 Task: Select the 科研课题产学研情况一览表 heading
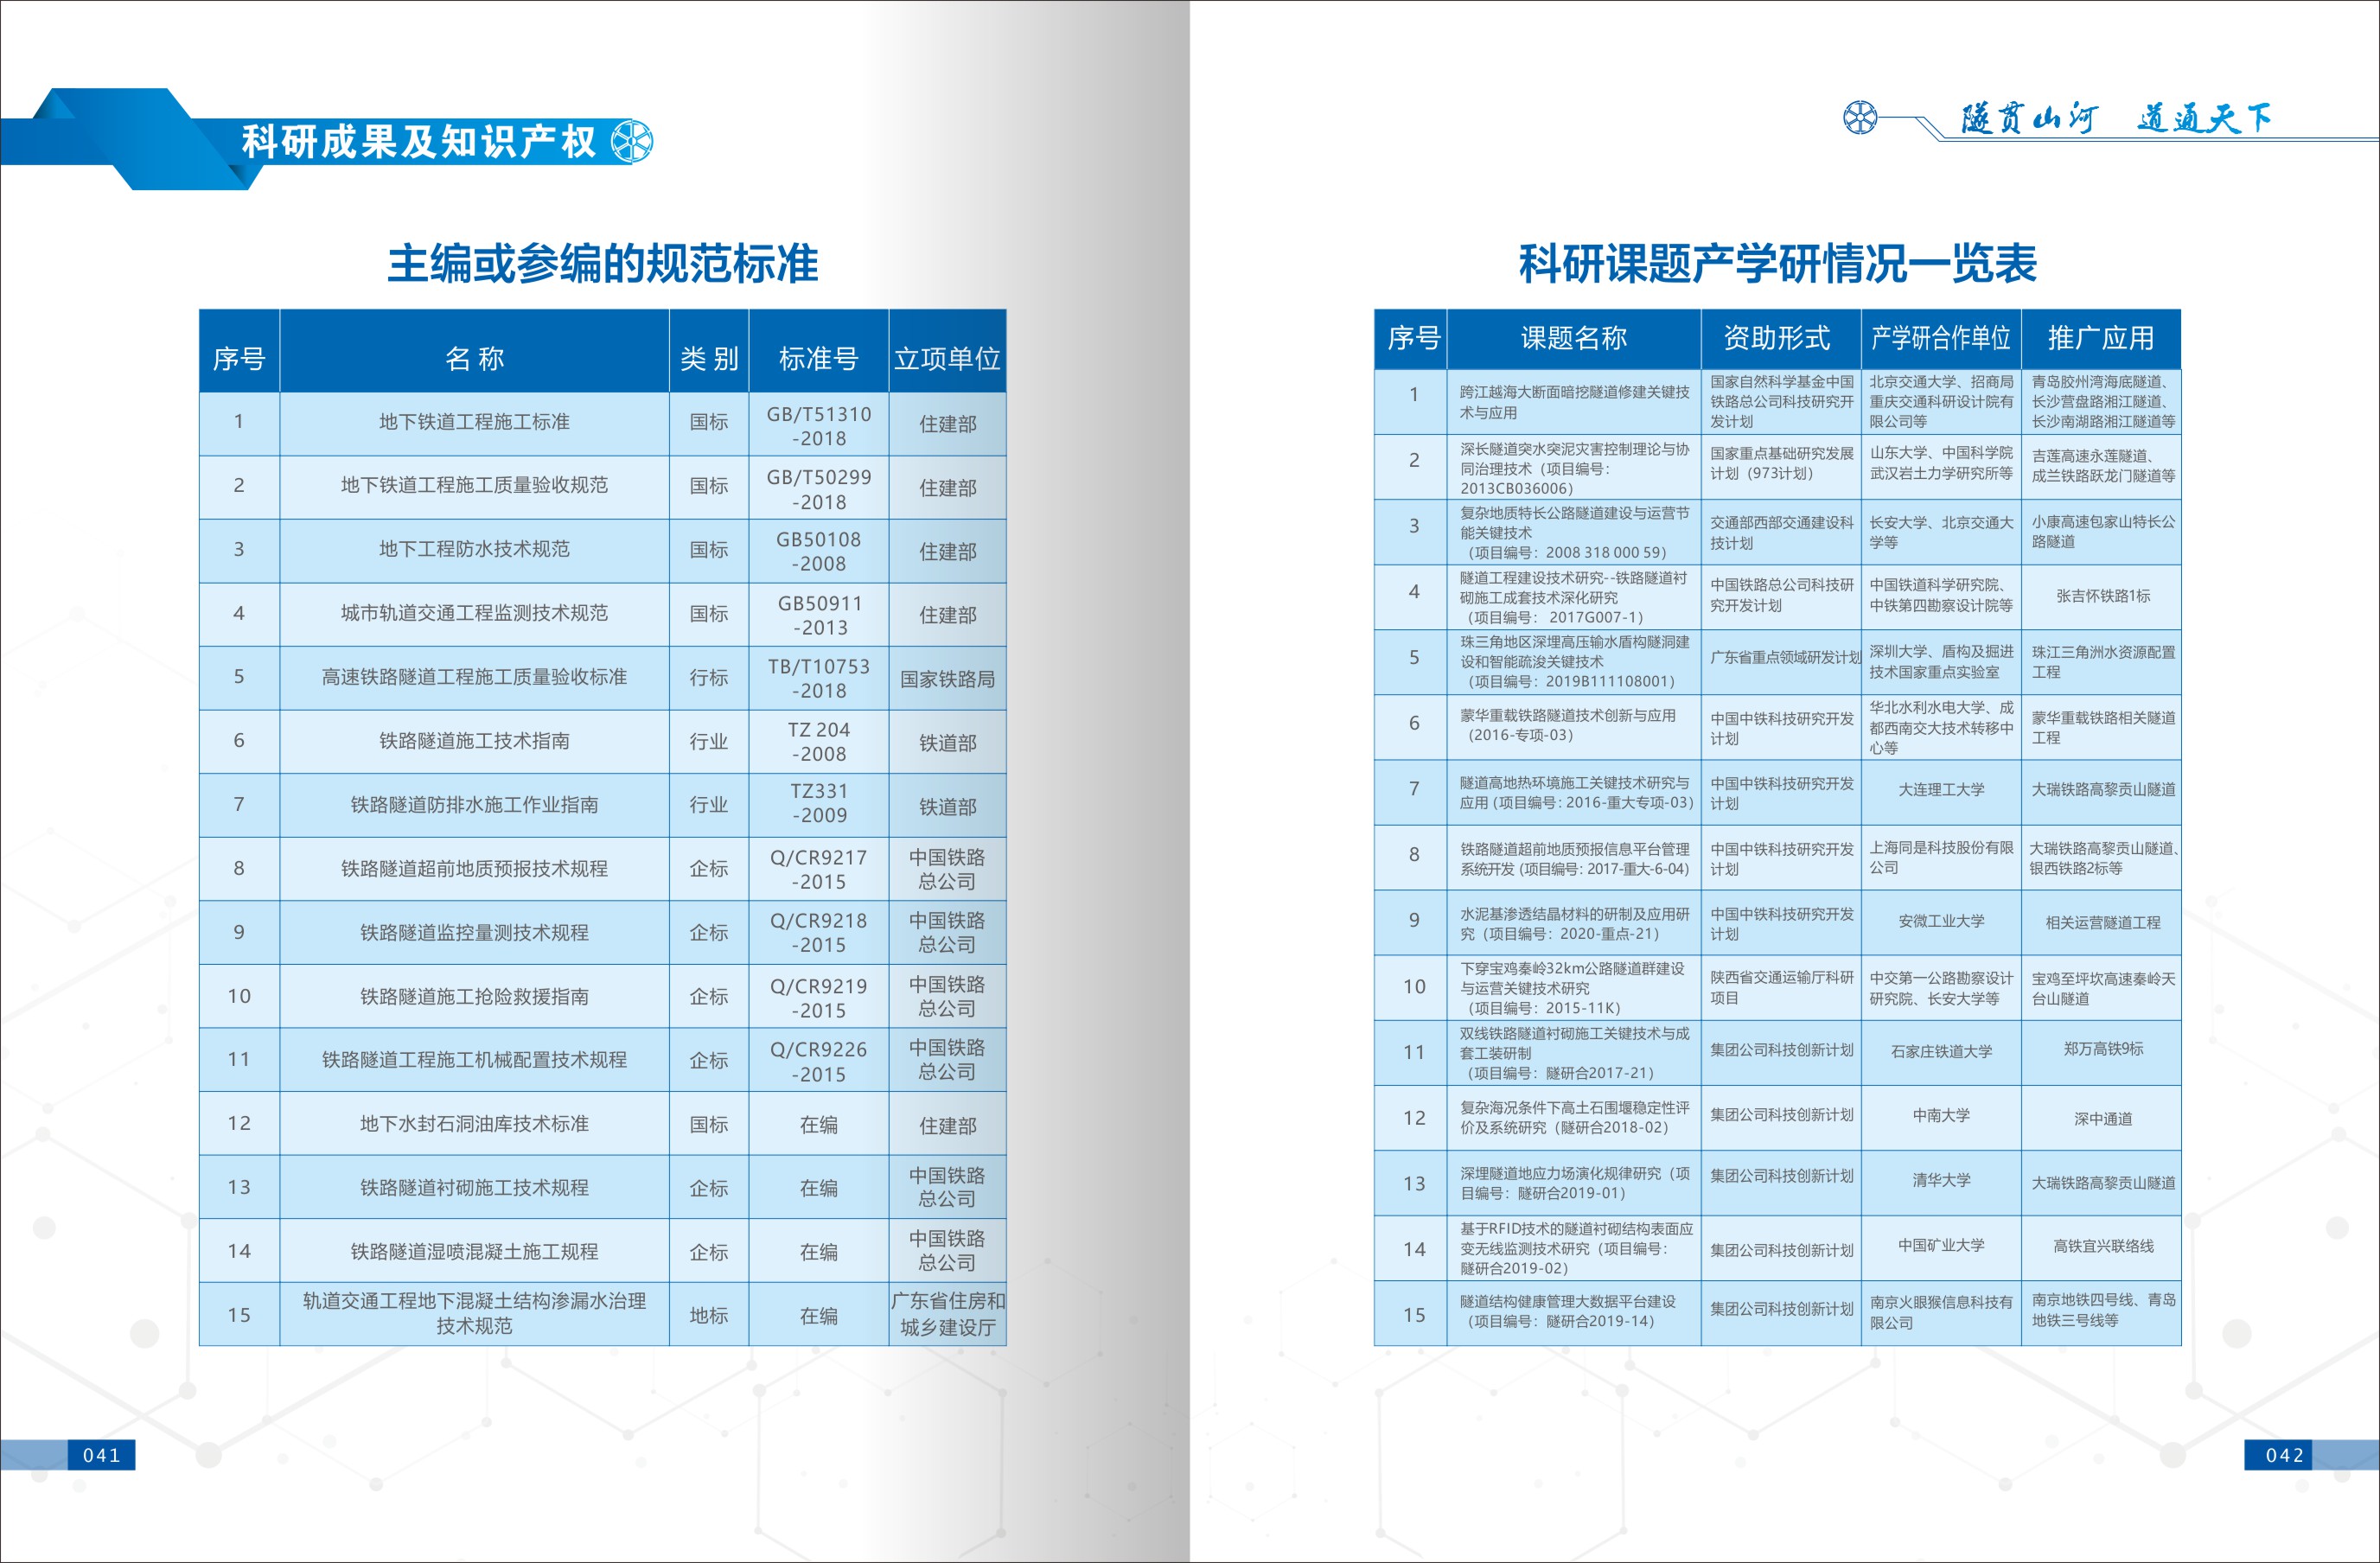(x=1777, y=263)
